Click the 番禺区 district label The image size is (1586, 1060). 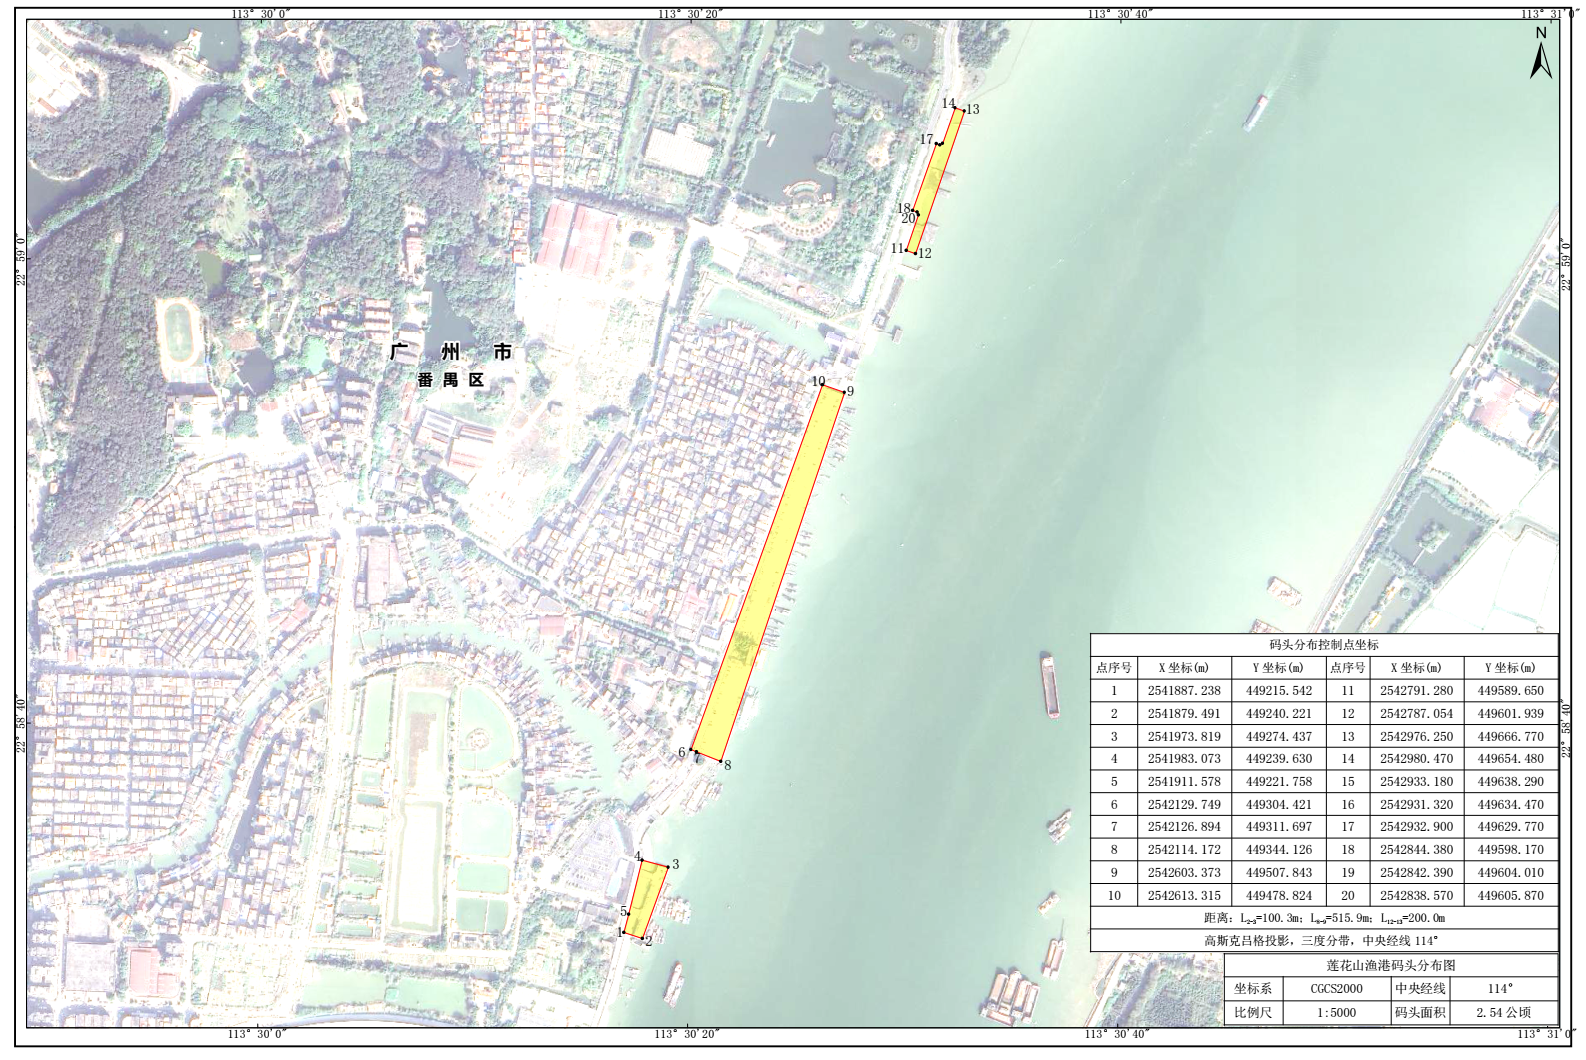click(451, 381)
